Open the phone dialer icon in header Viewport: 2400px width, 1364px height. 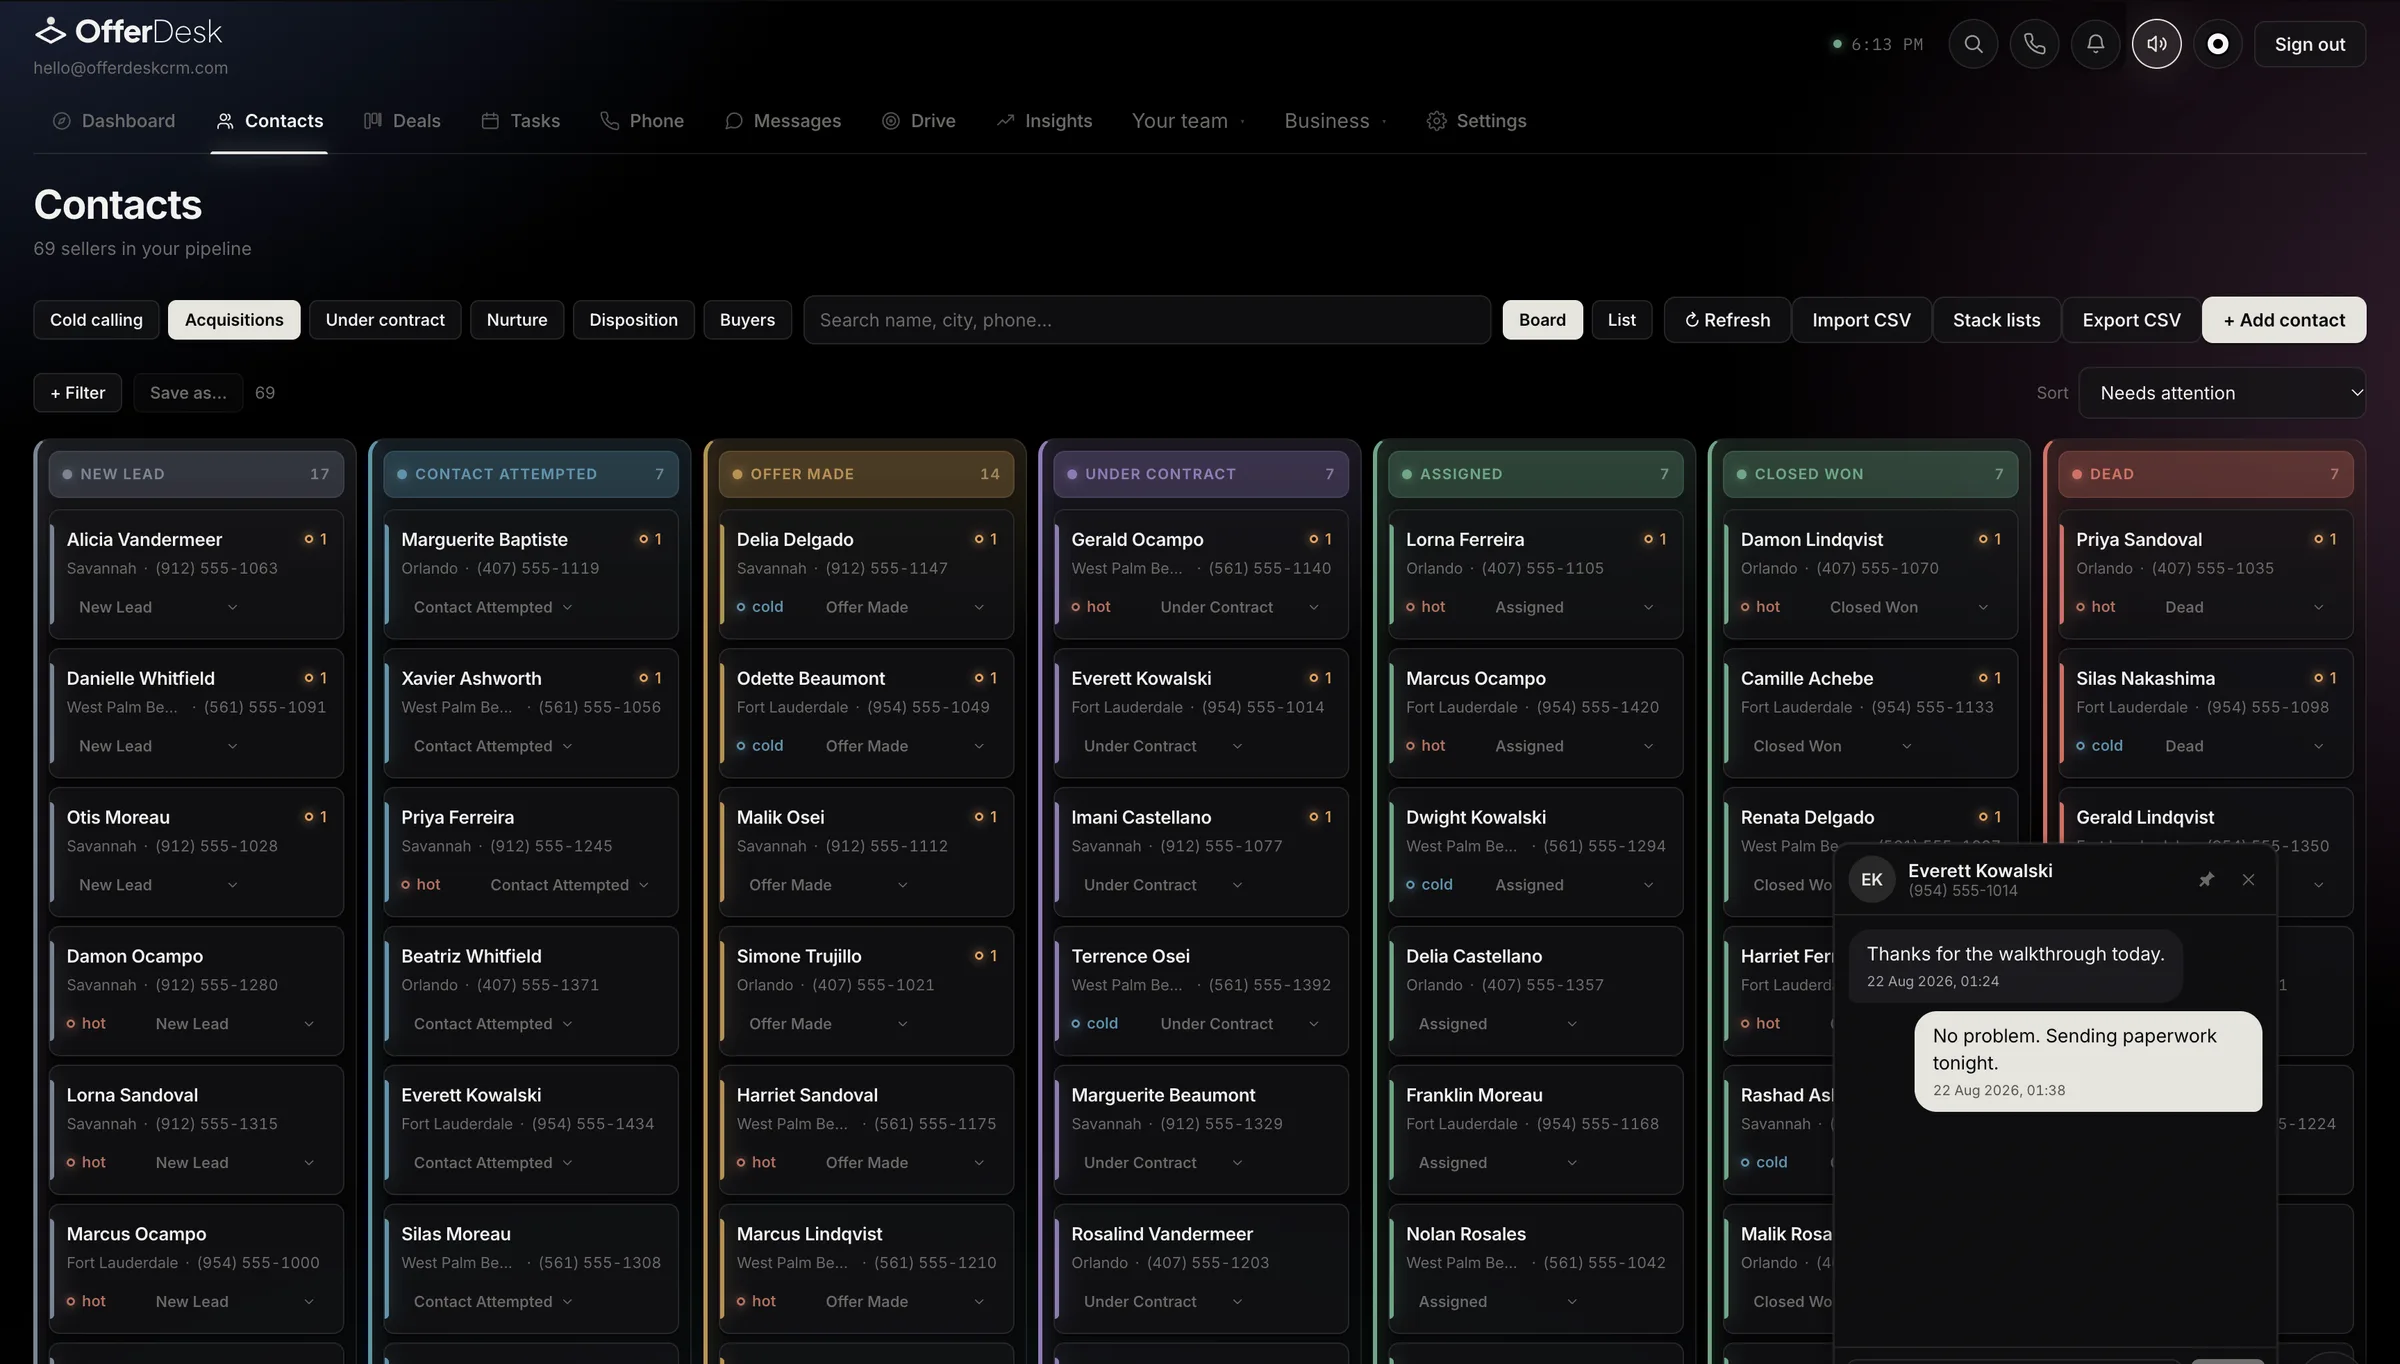point(2034,44)
